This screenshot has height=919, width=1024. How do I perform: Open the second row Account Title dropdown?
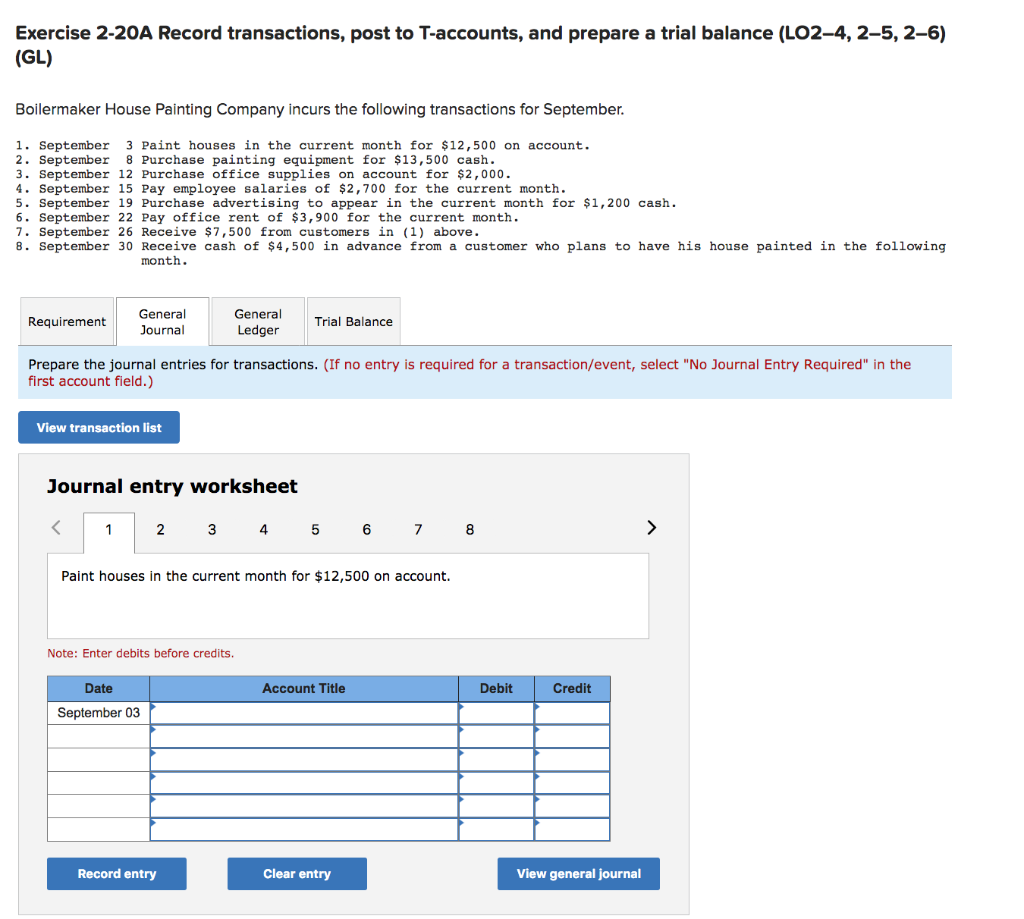point(304,736)
